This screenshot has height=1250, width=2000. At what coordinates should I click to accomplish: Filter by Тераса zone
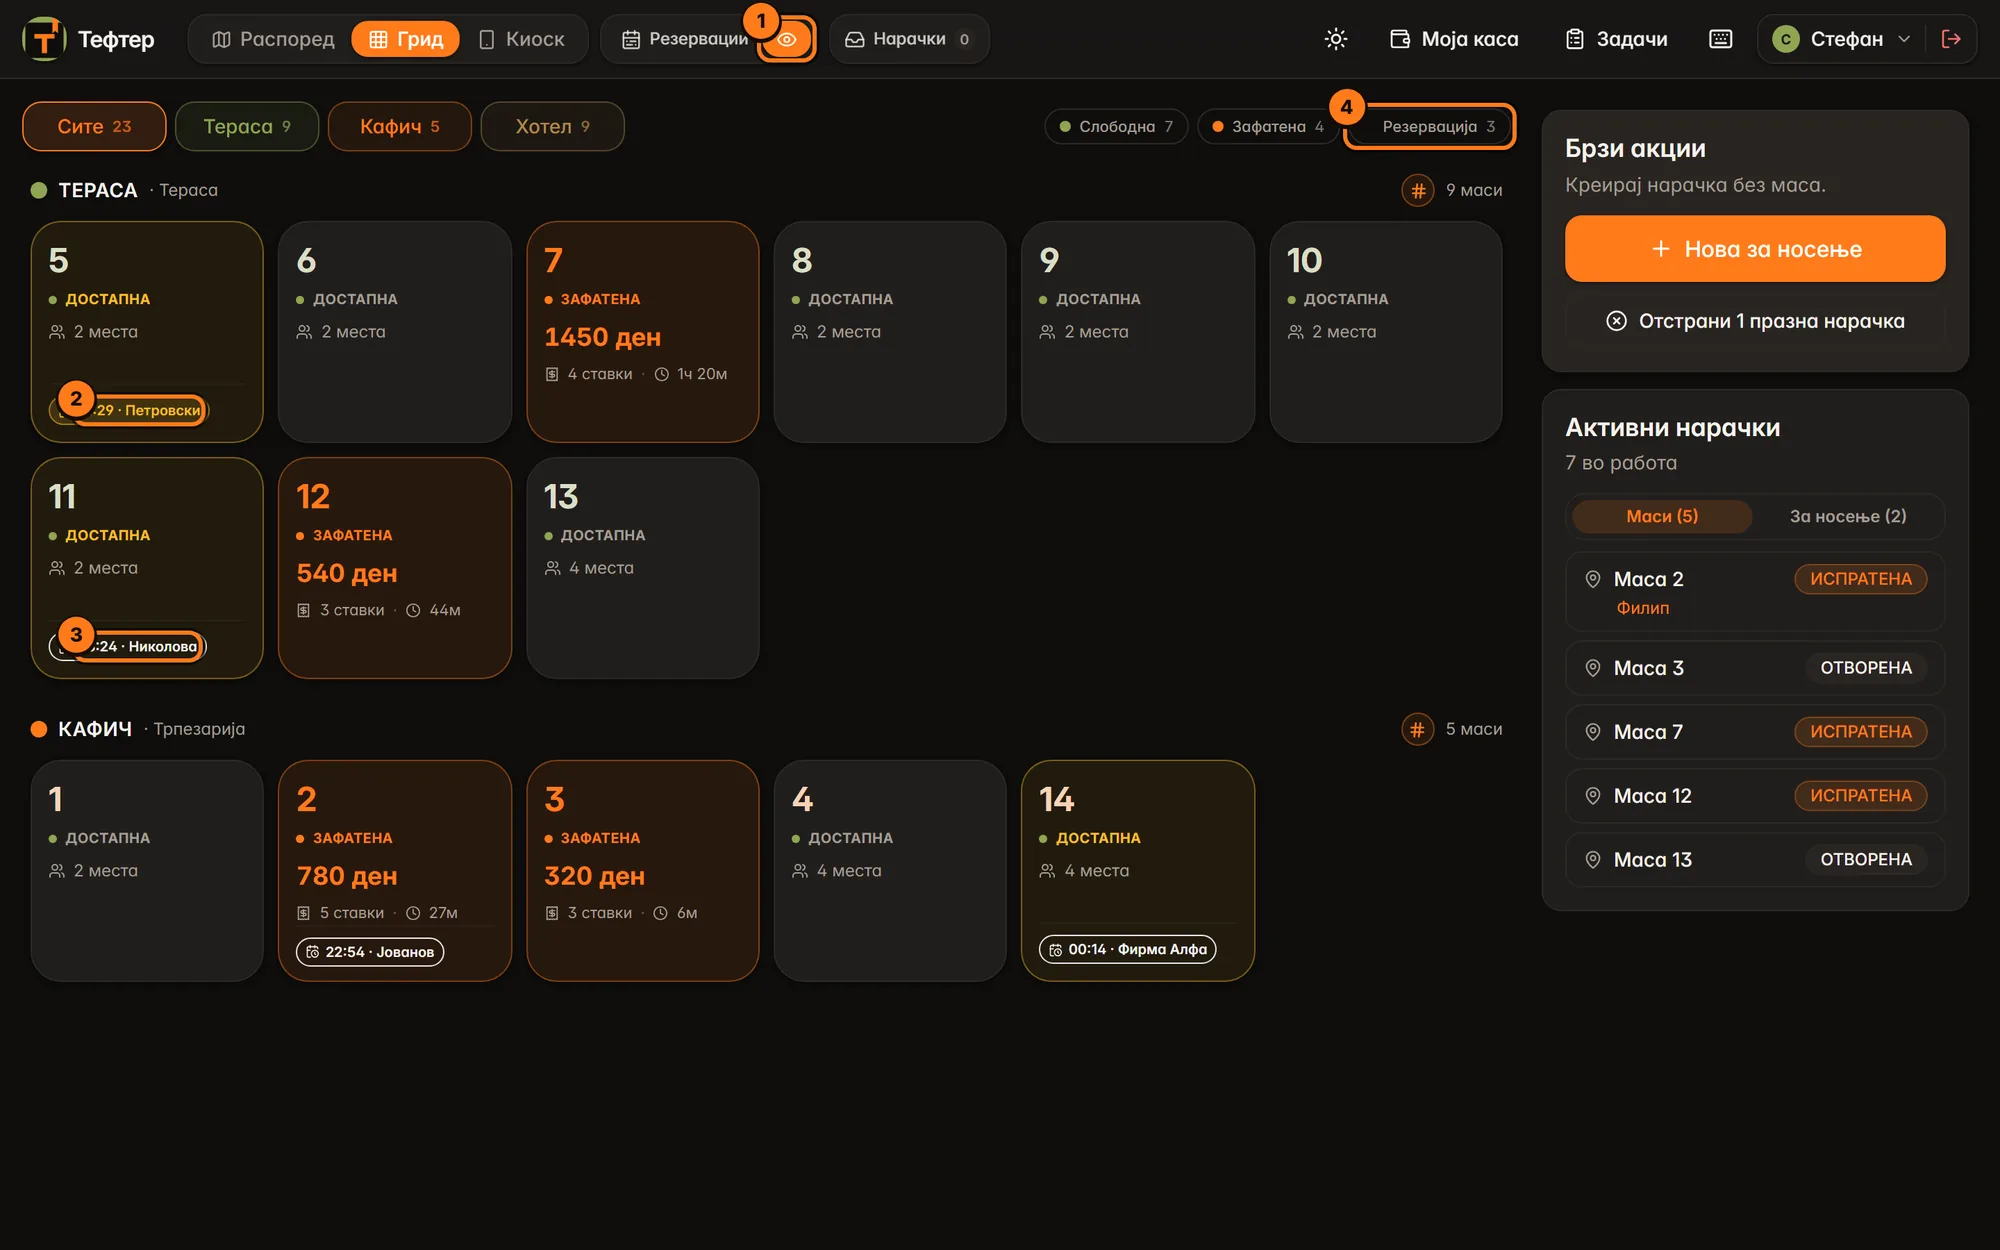(247, 126)
